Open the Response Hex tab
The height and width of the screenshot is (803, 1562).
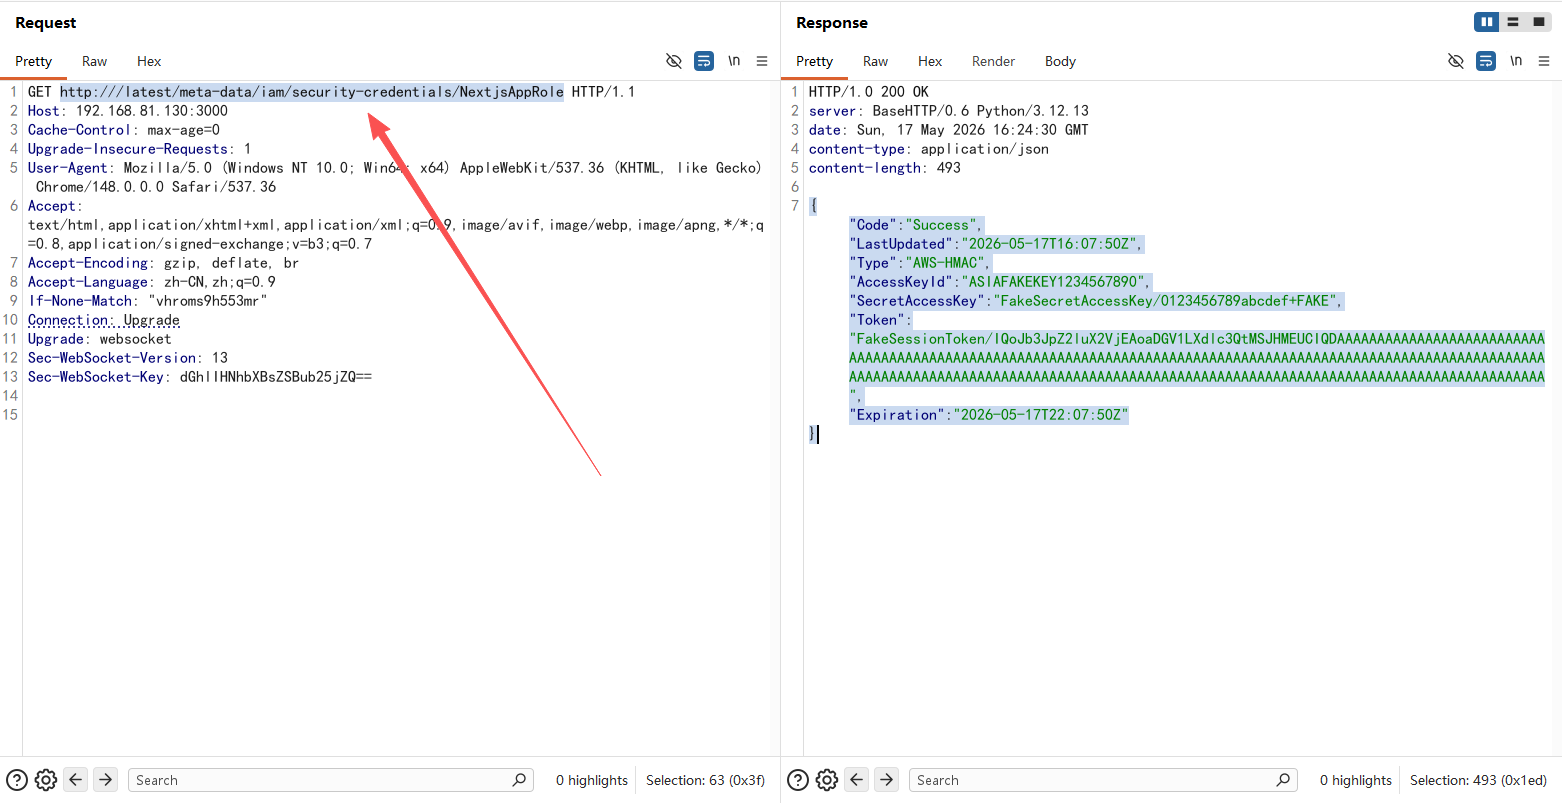pos(930,61)
